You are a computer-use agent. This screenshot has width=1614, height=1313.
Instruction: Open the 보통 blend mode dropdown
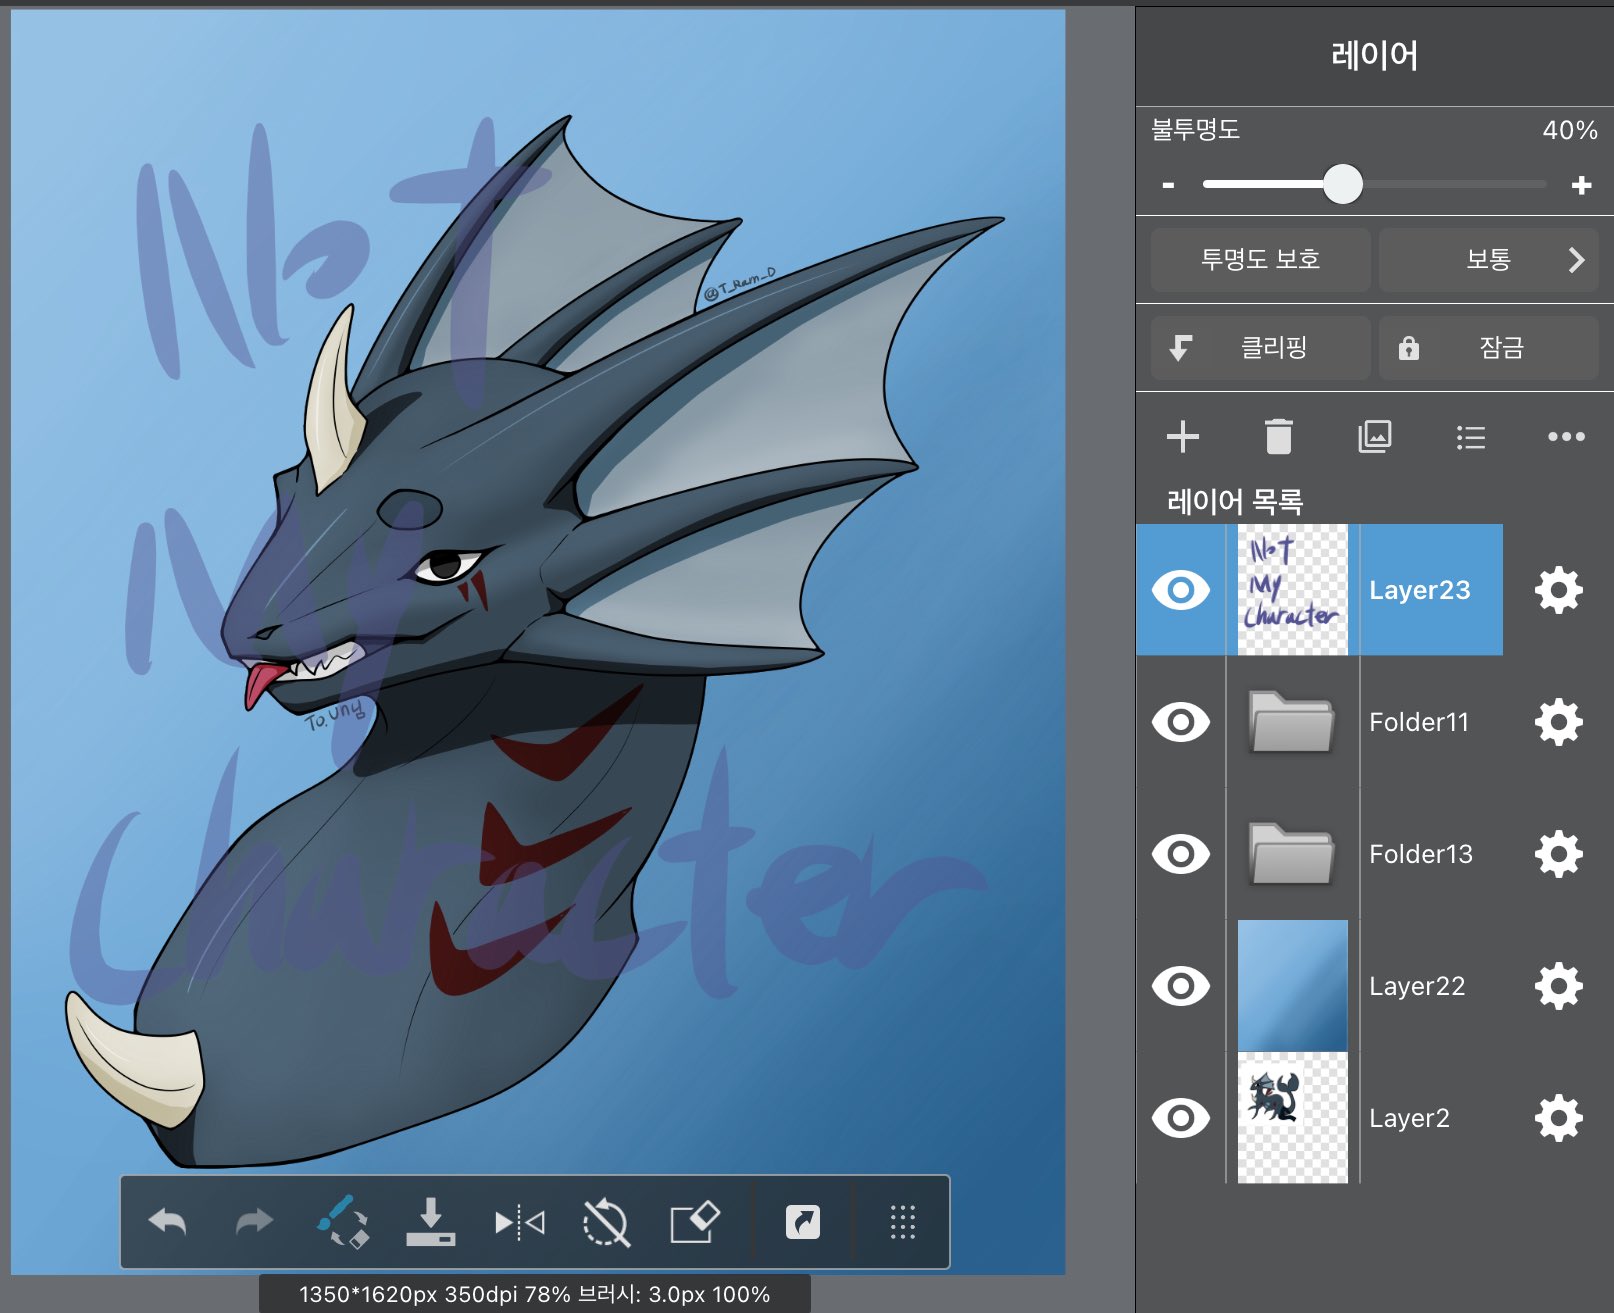tap(1488, 260)
